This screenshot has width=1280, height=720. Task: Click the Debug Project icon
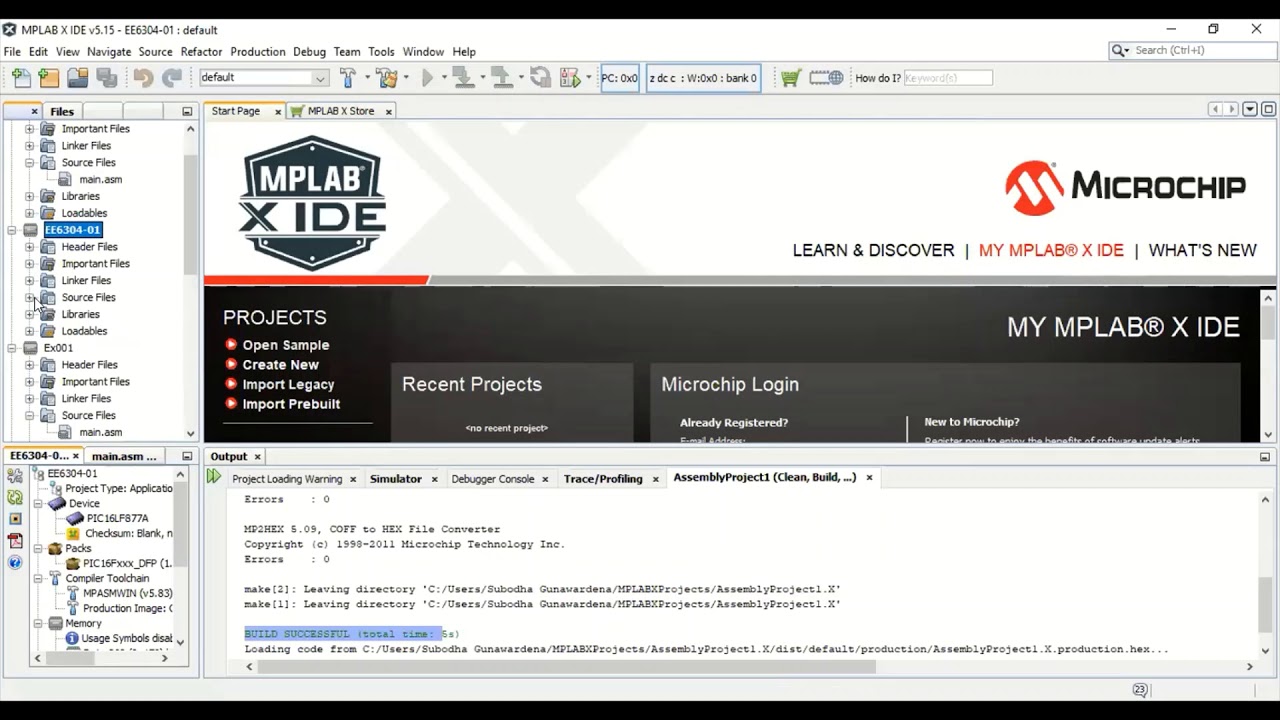click(x=570, y=78)
